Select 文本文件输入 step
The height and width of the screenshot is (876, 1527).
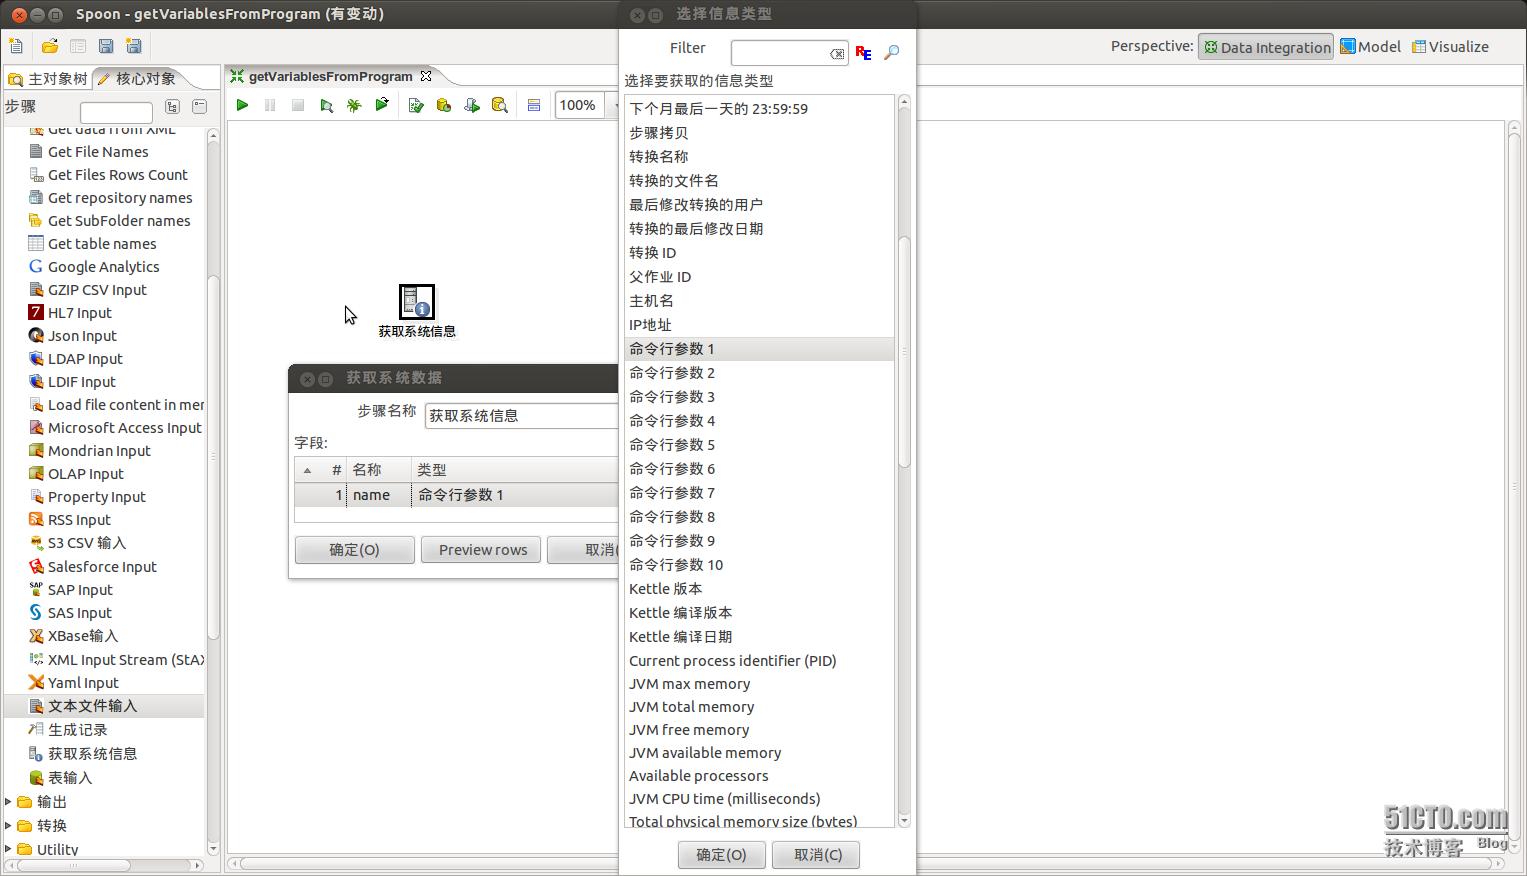pyautogui.click(x=93, y=706)
